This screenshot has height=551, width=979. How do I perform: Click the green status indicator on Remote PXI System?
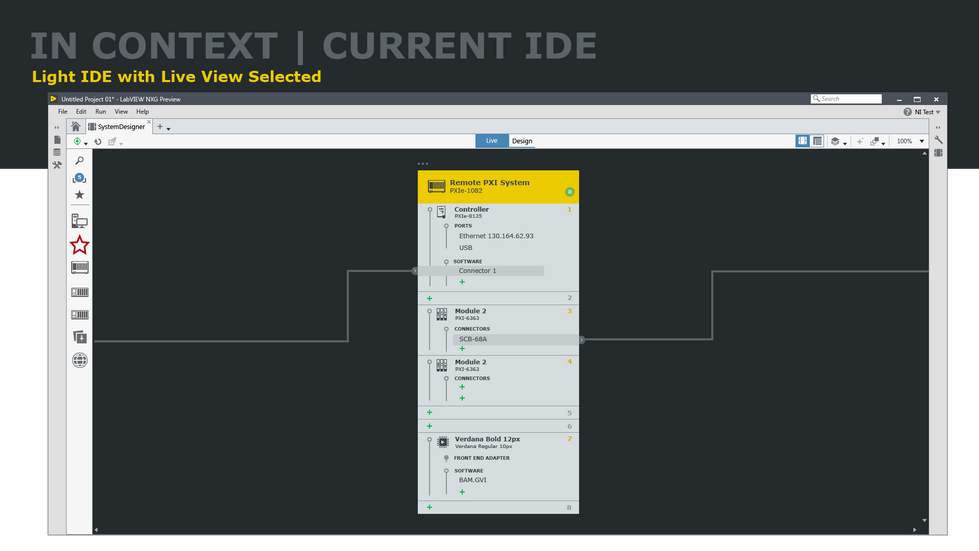coord(569,192)
